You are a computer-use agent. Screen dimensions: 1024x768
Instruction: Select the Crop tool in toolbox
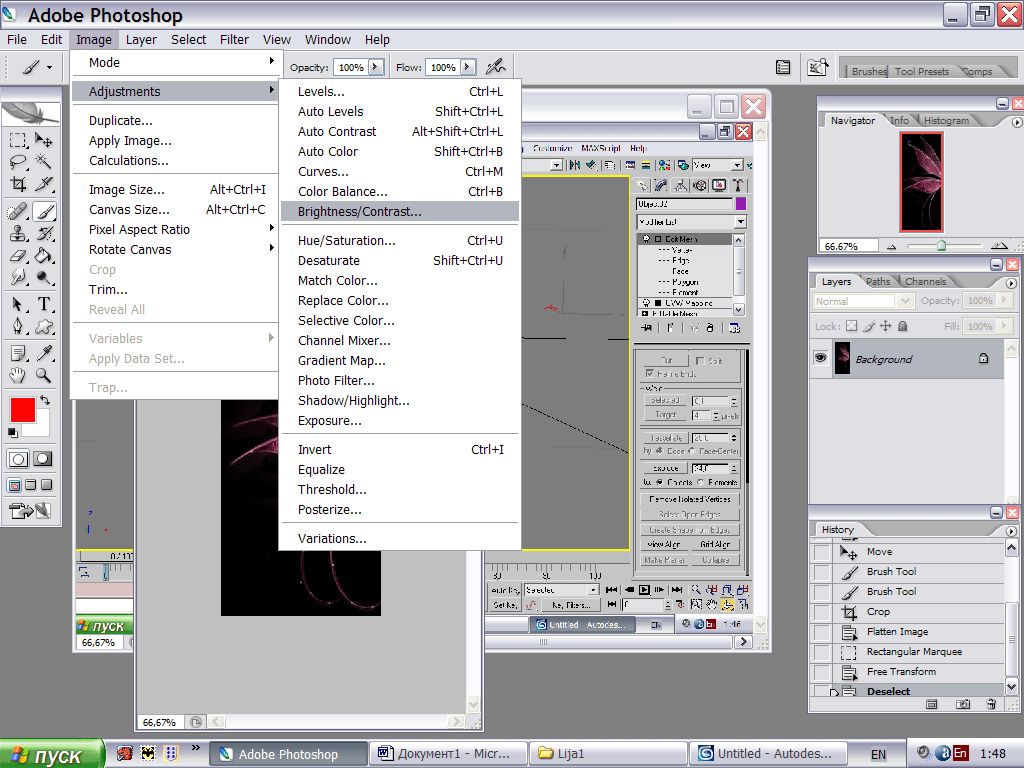click(18, 184)
